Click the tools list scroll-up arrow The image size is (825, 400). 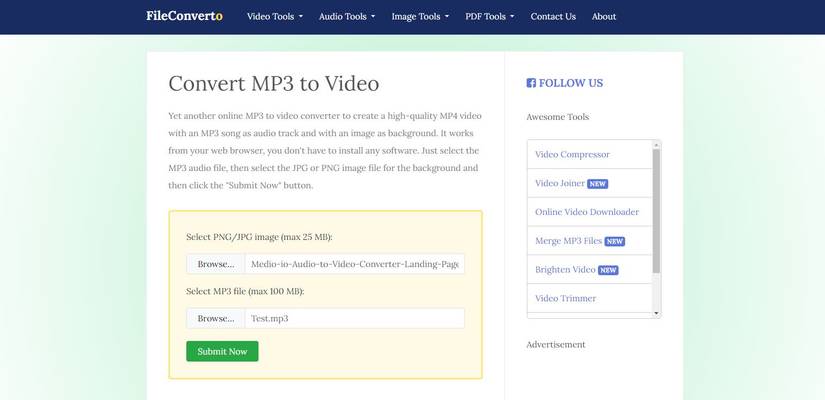click(656, 144)
